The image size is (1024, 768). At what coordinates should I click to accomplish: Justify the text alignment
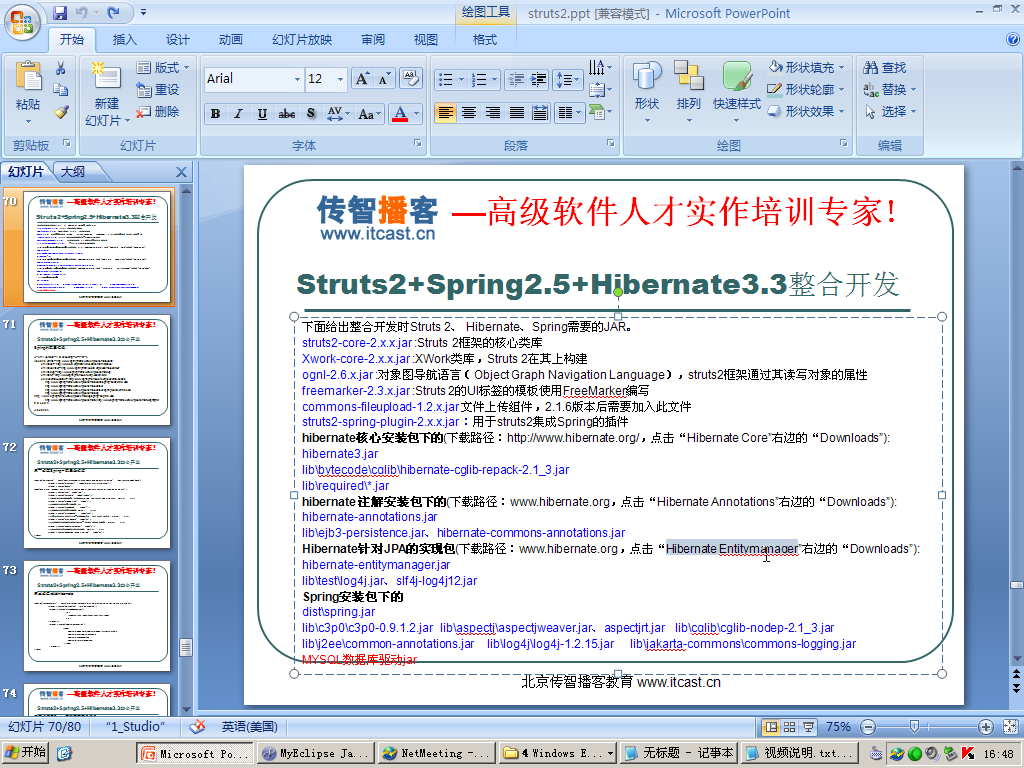tap(517, 114)
